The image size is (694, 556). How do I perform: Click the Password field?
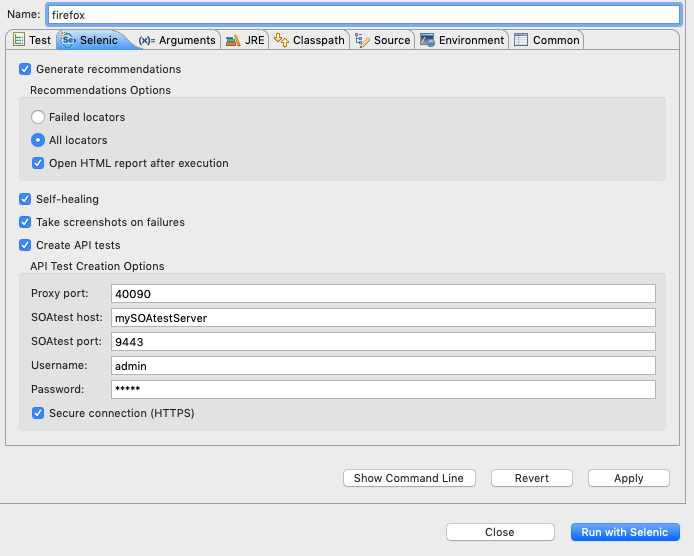pyautogui.click(x=383, y=390)
